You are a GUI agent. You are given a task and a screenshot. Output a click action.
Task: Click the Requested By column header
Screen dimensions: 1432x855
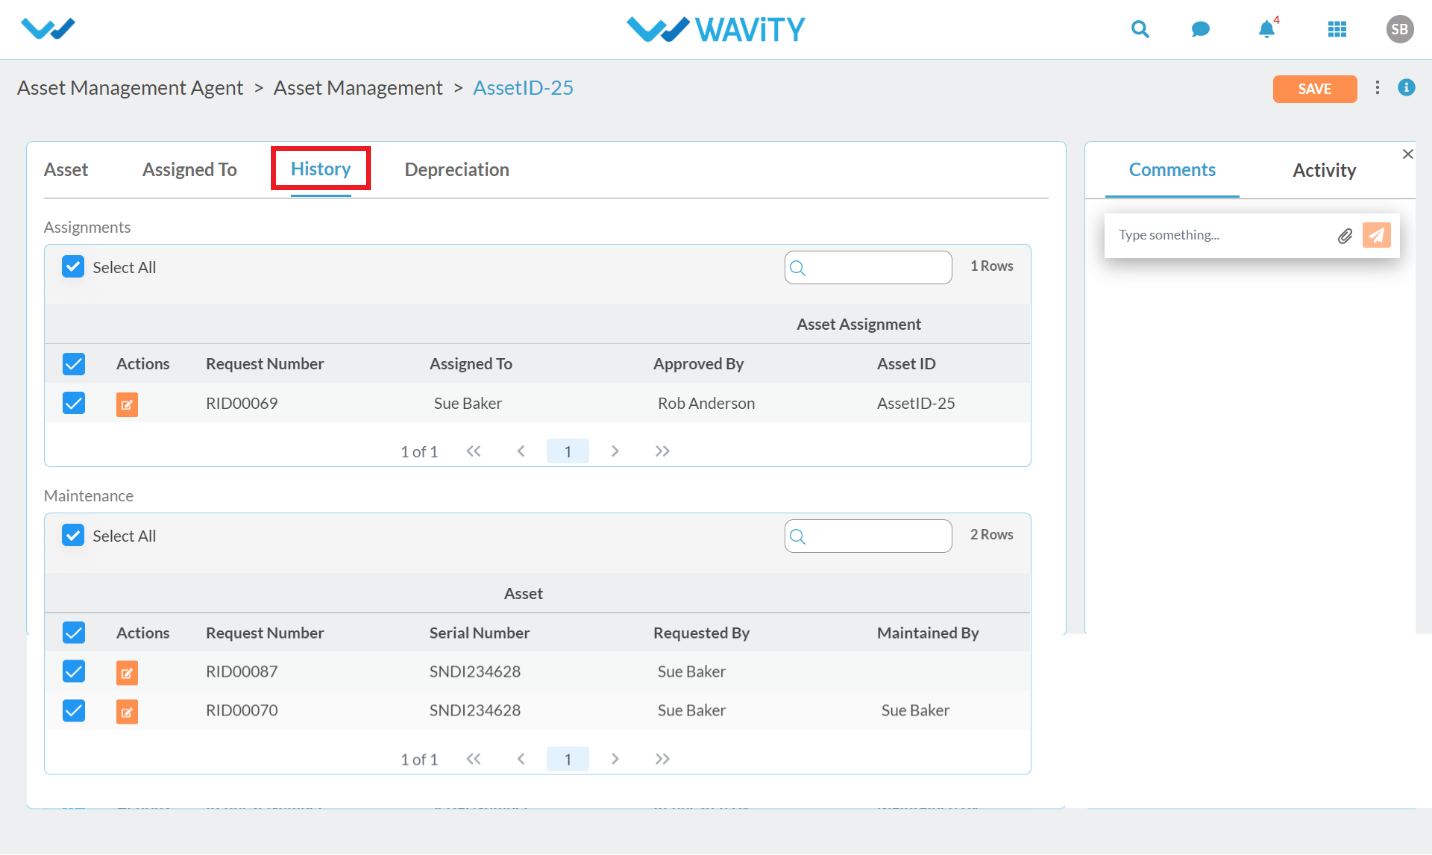(x=701, y=633)
